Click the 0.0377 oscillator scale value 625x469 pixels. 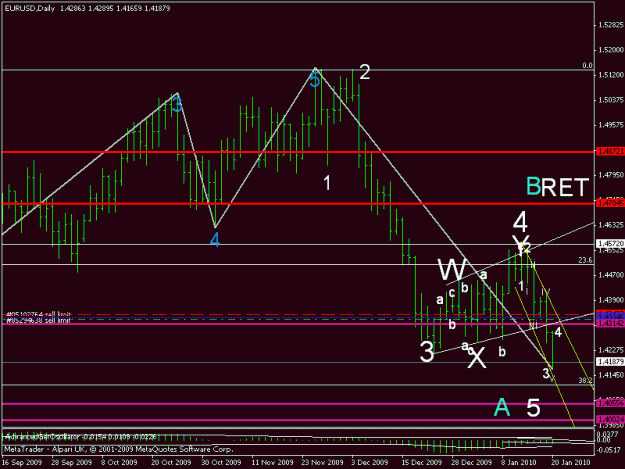pyautogui.click(x=605, y=434)
